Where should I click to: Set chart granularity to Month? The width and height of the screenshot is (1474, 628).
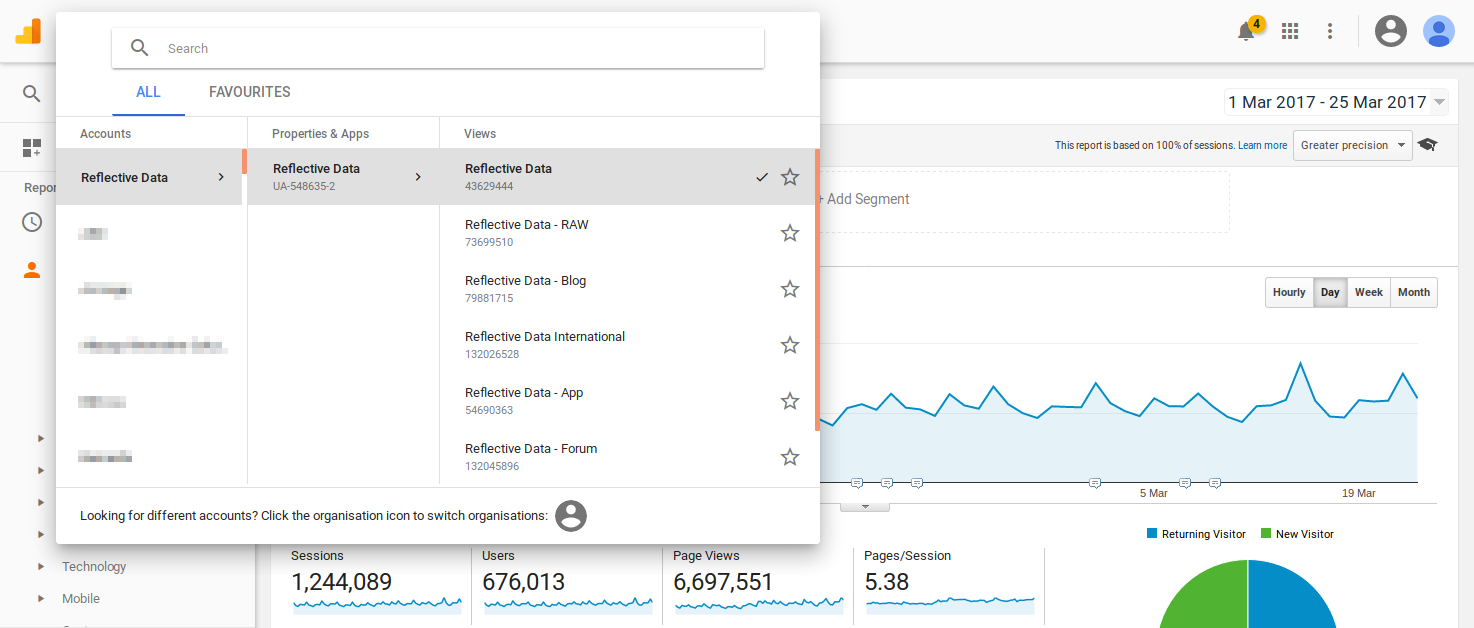click(1414, 292)
